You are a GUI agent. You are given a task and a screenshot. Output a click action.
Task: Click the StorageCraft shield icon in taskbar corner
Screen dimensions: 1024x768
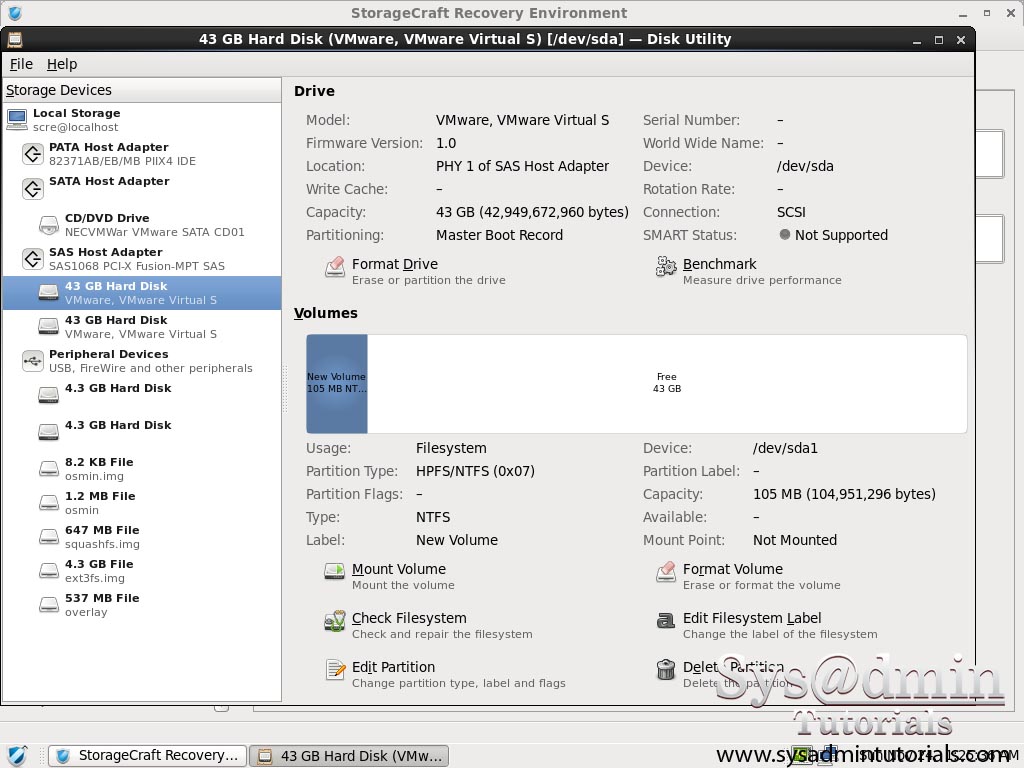[x=17, y=756]
